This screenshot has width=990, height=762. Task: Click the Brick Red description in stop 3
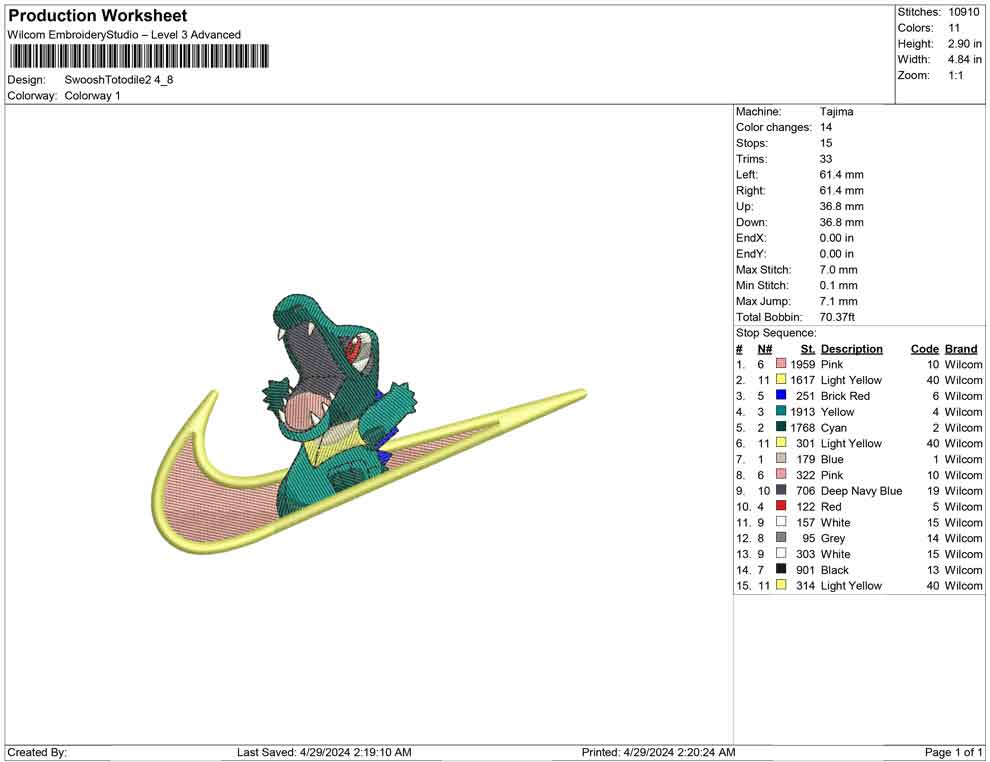(845, 396)
